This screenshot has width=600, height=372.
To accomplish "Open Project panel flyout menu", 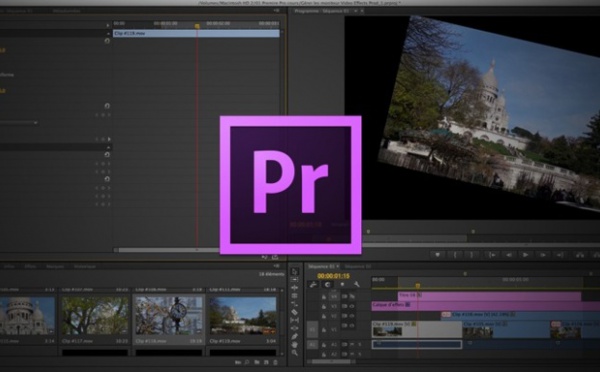I will click(x=277, y=266).
